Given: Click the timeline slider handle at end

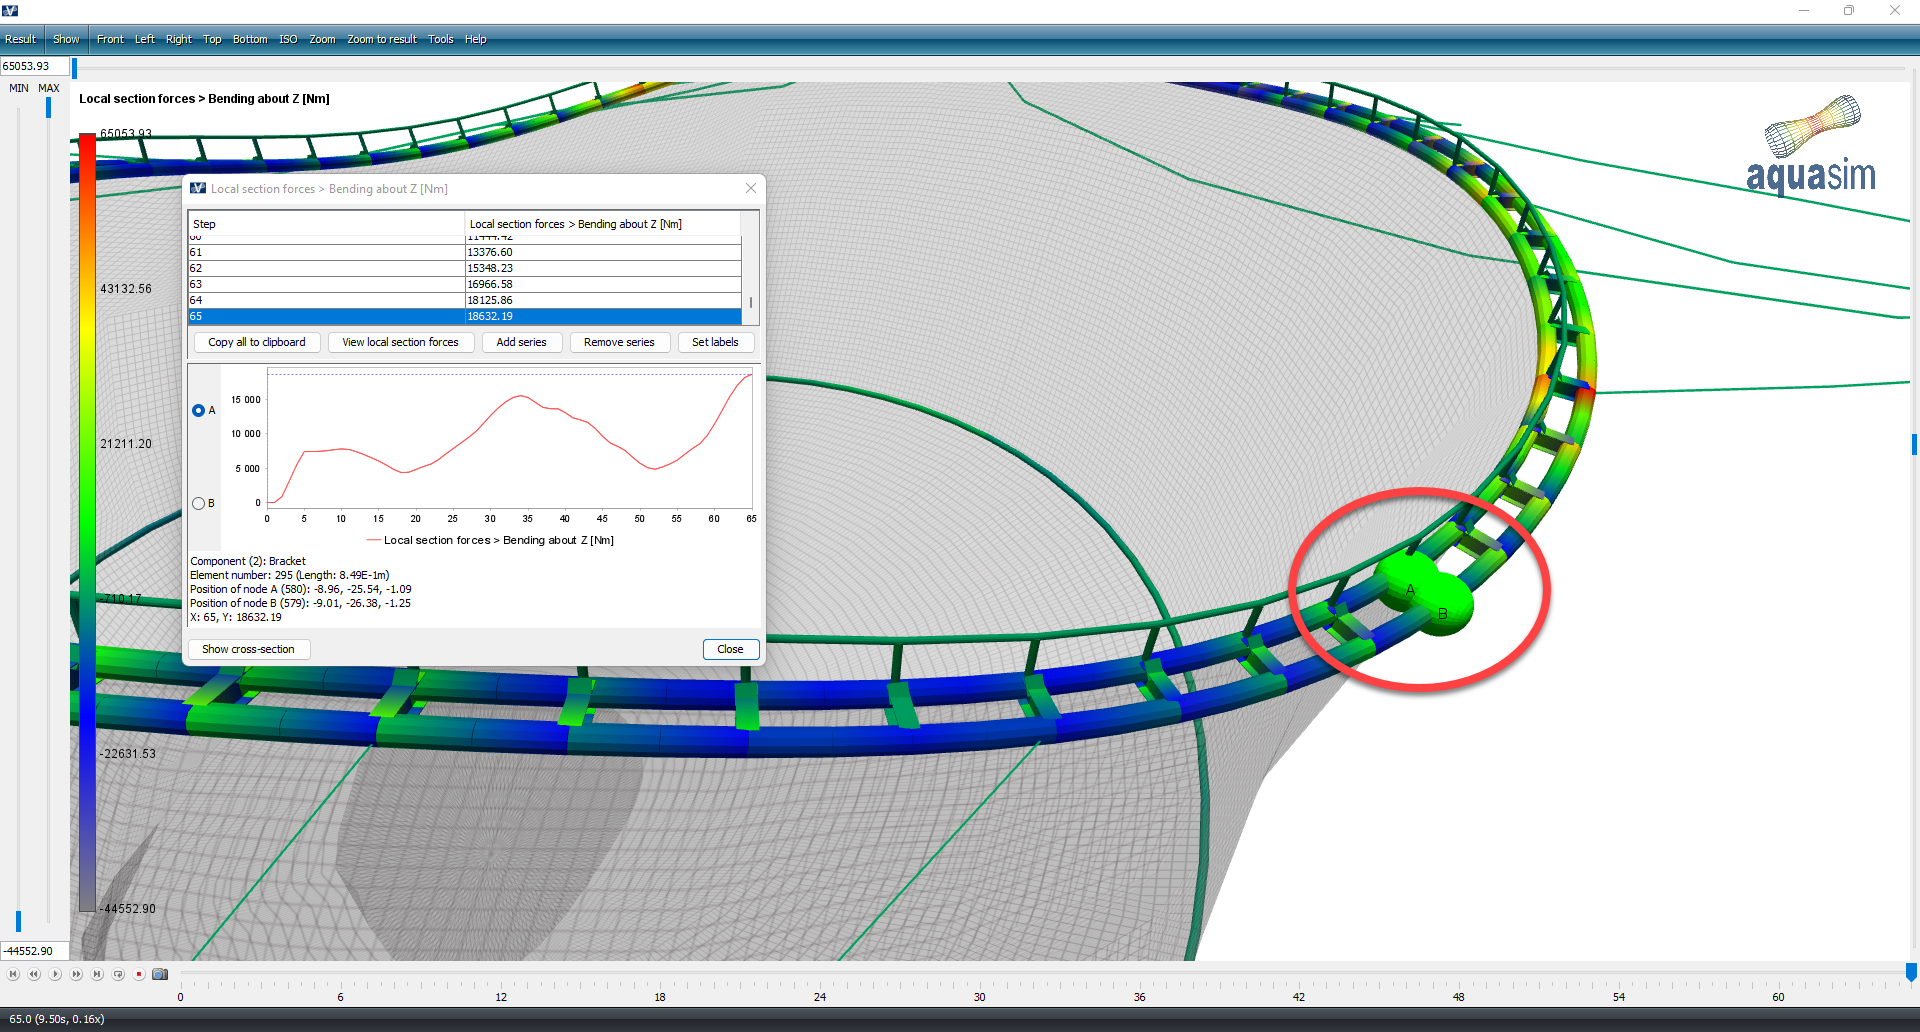Looking at the screenshot, I should point(1911,973).
